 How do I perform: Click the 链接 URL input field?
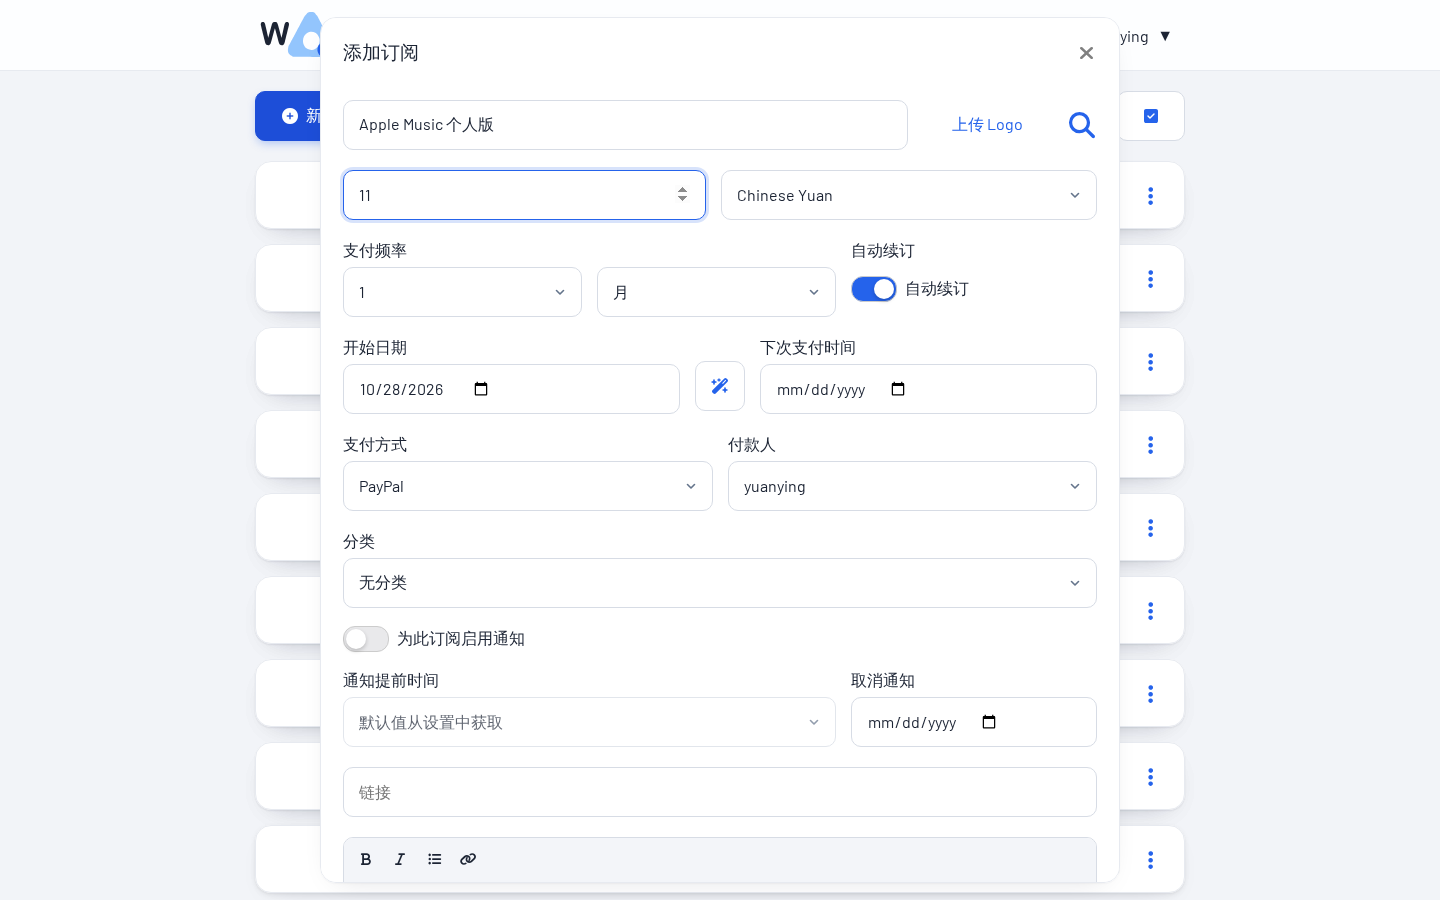click(720, 792)
